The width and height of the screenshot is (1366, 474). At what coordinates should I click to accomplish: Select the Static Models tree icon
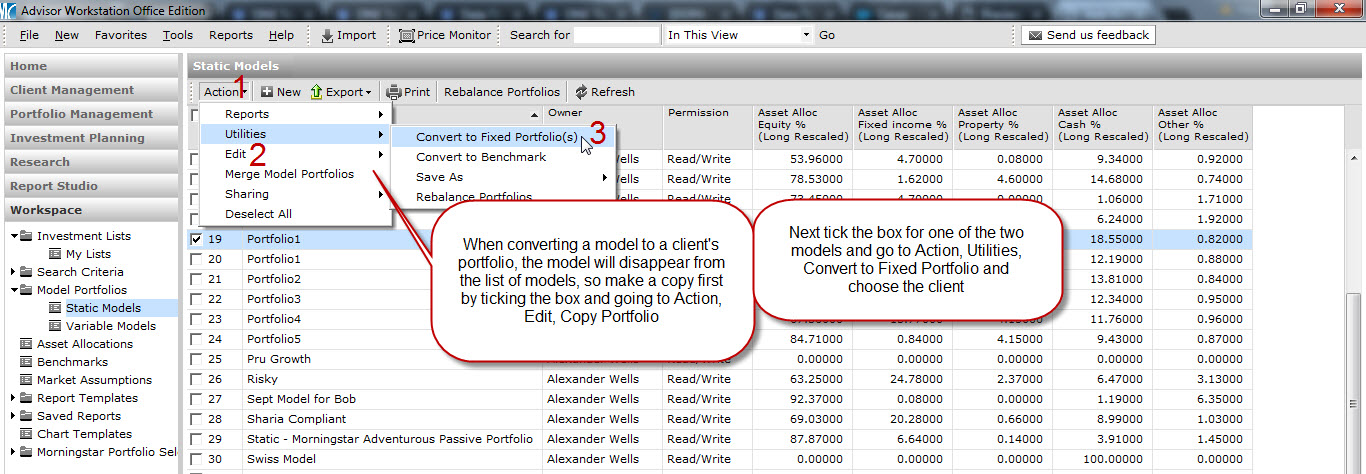click(x=55, y=308)
